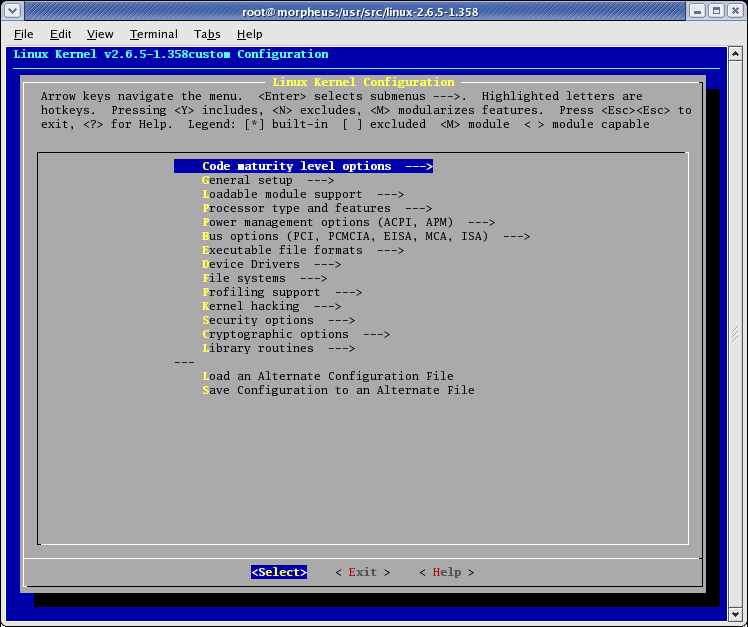Screen dimensions: 748x627
Task: Open the File menu
Action: [x=24, y=34]
